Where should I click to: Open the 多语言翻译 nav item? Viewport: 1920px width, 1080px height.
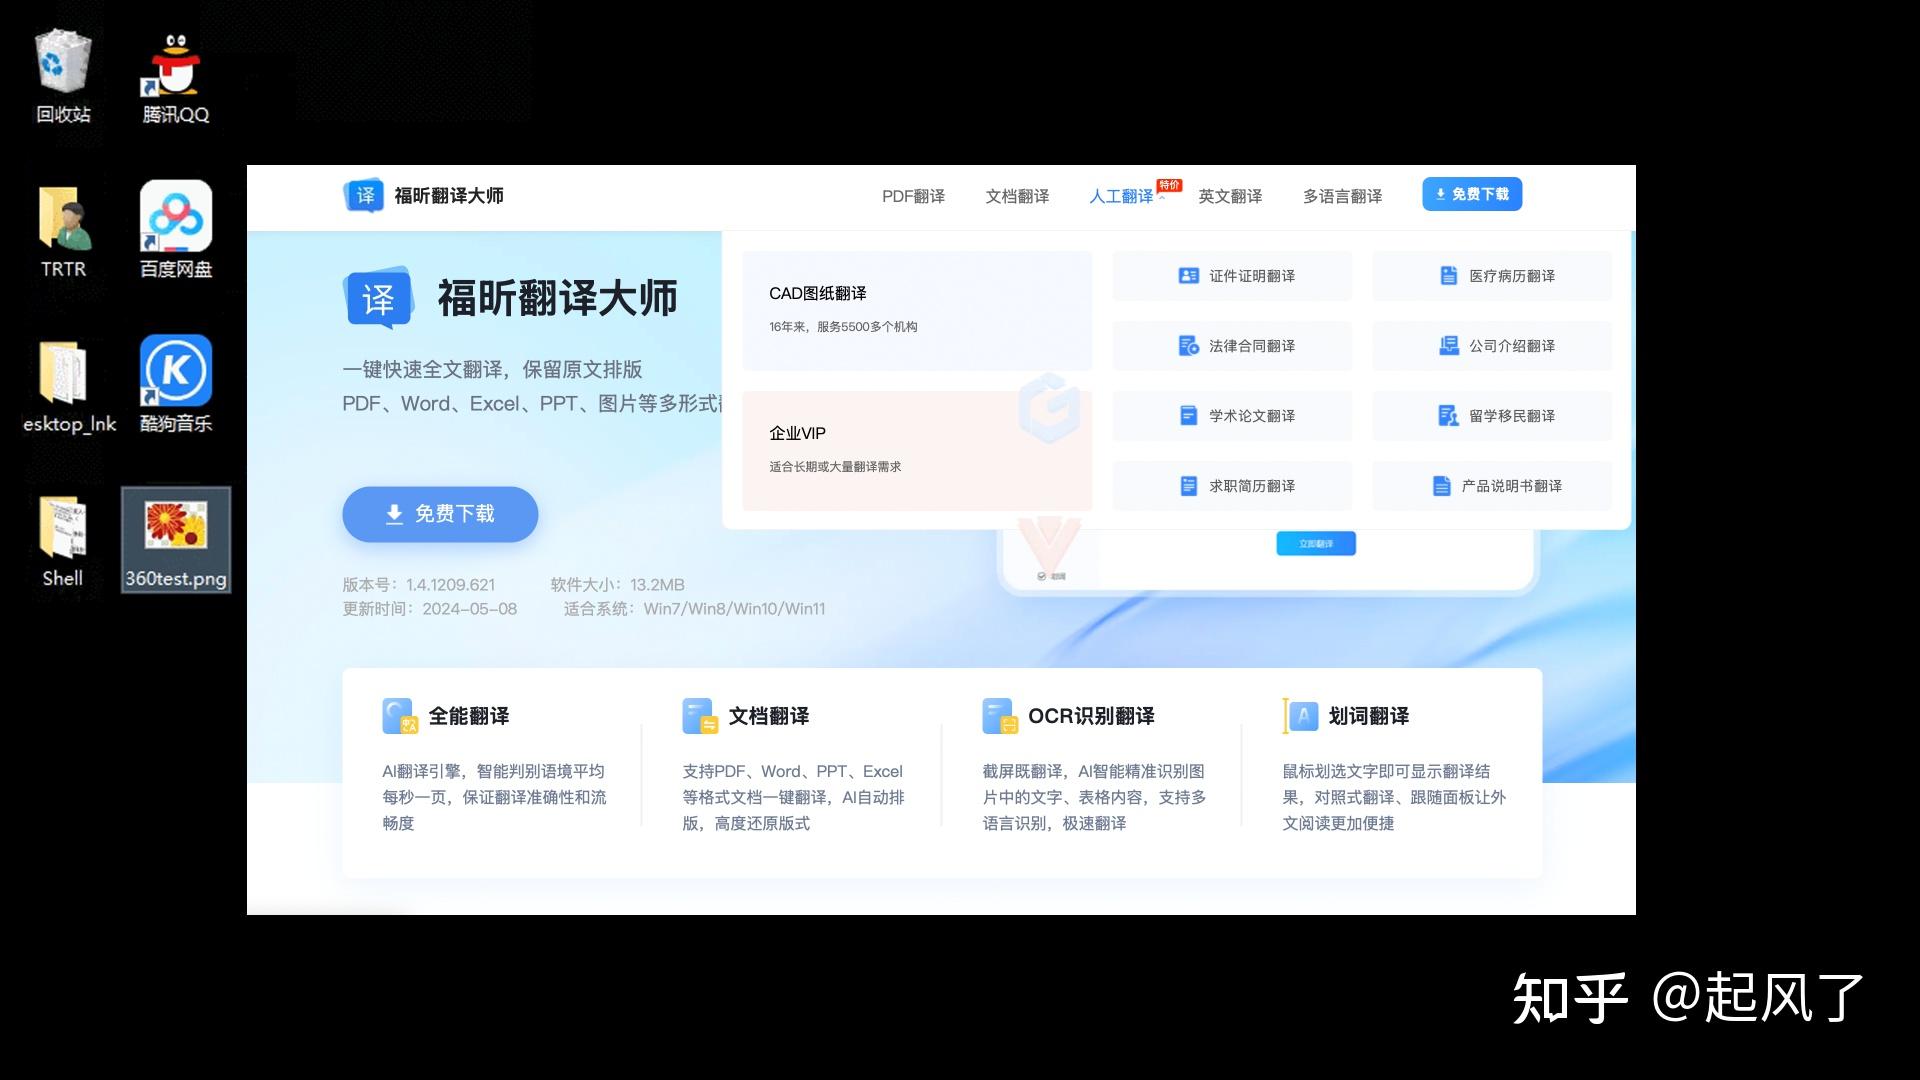pyautogui.click(x=1342, y=196)
